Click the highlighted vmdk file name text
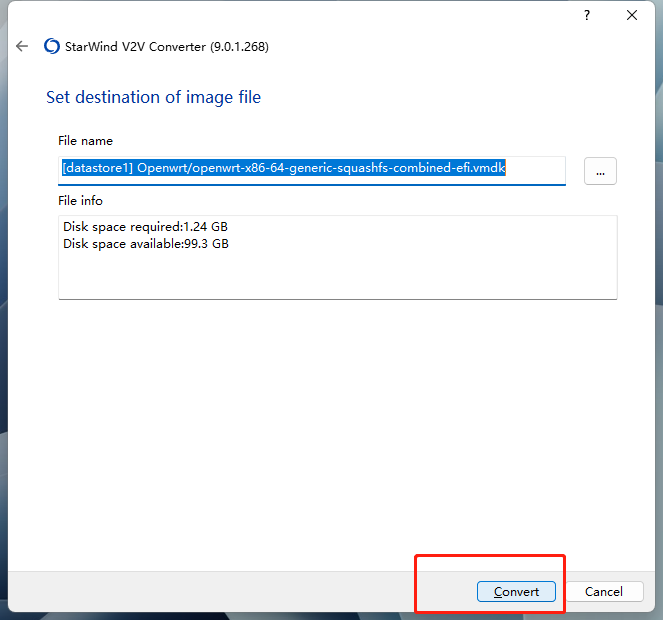Image resolution: width=663 pixels, height=620 pixels. [x=284, y=169]
